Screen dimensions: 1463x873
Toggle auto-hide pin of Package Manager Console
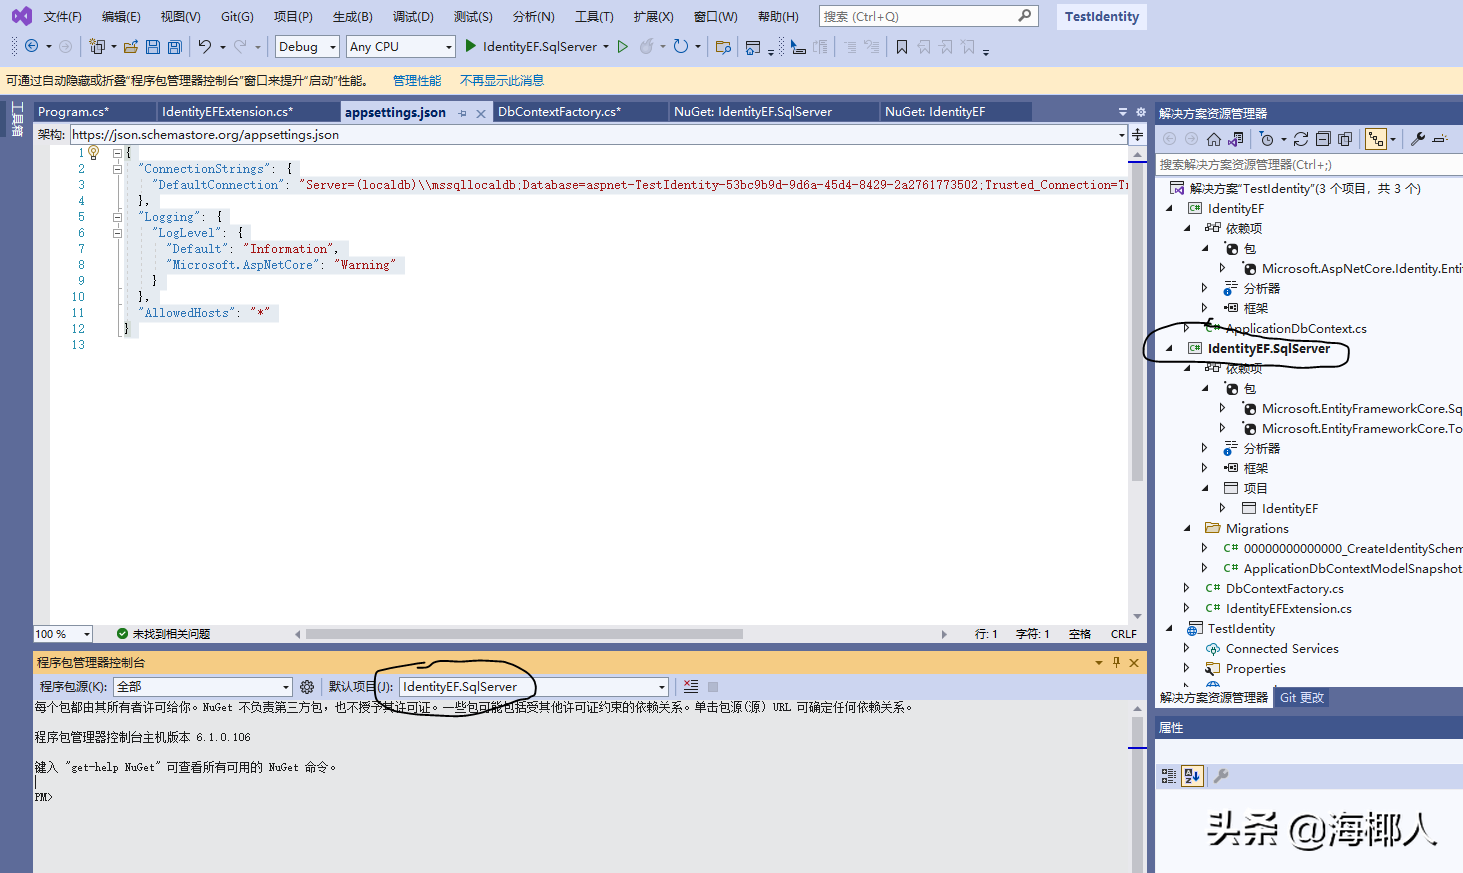1116,662
